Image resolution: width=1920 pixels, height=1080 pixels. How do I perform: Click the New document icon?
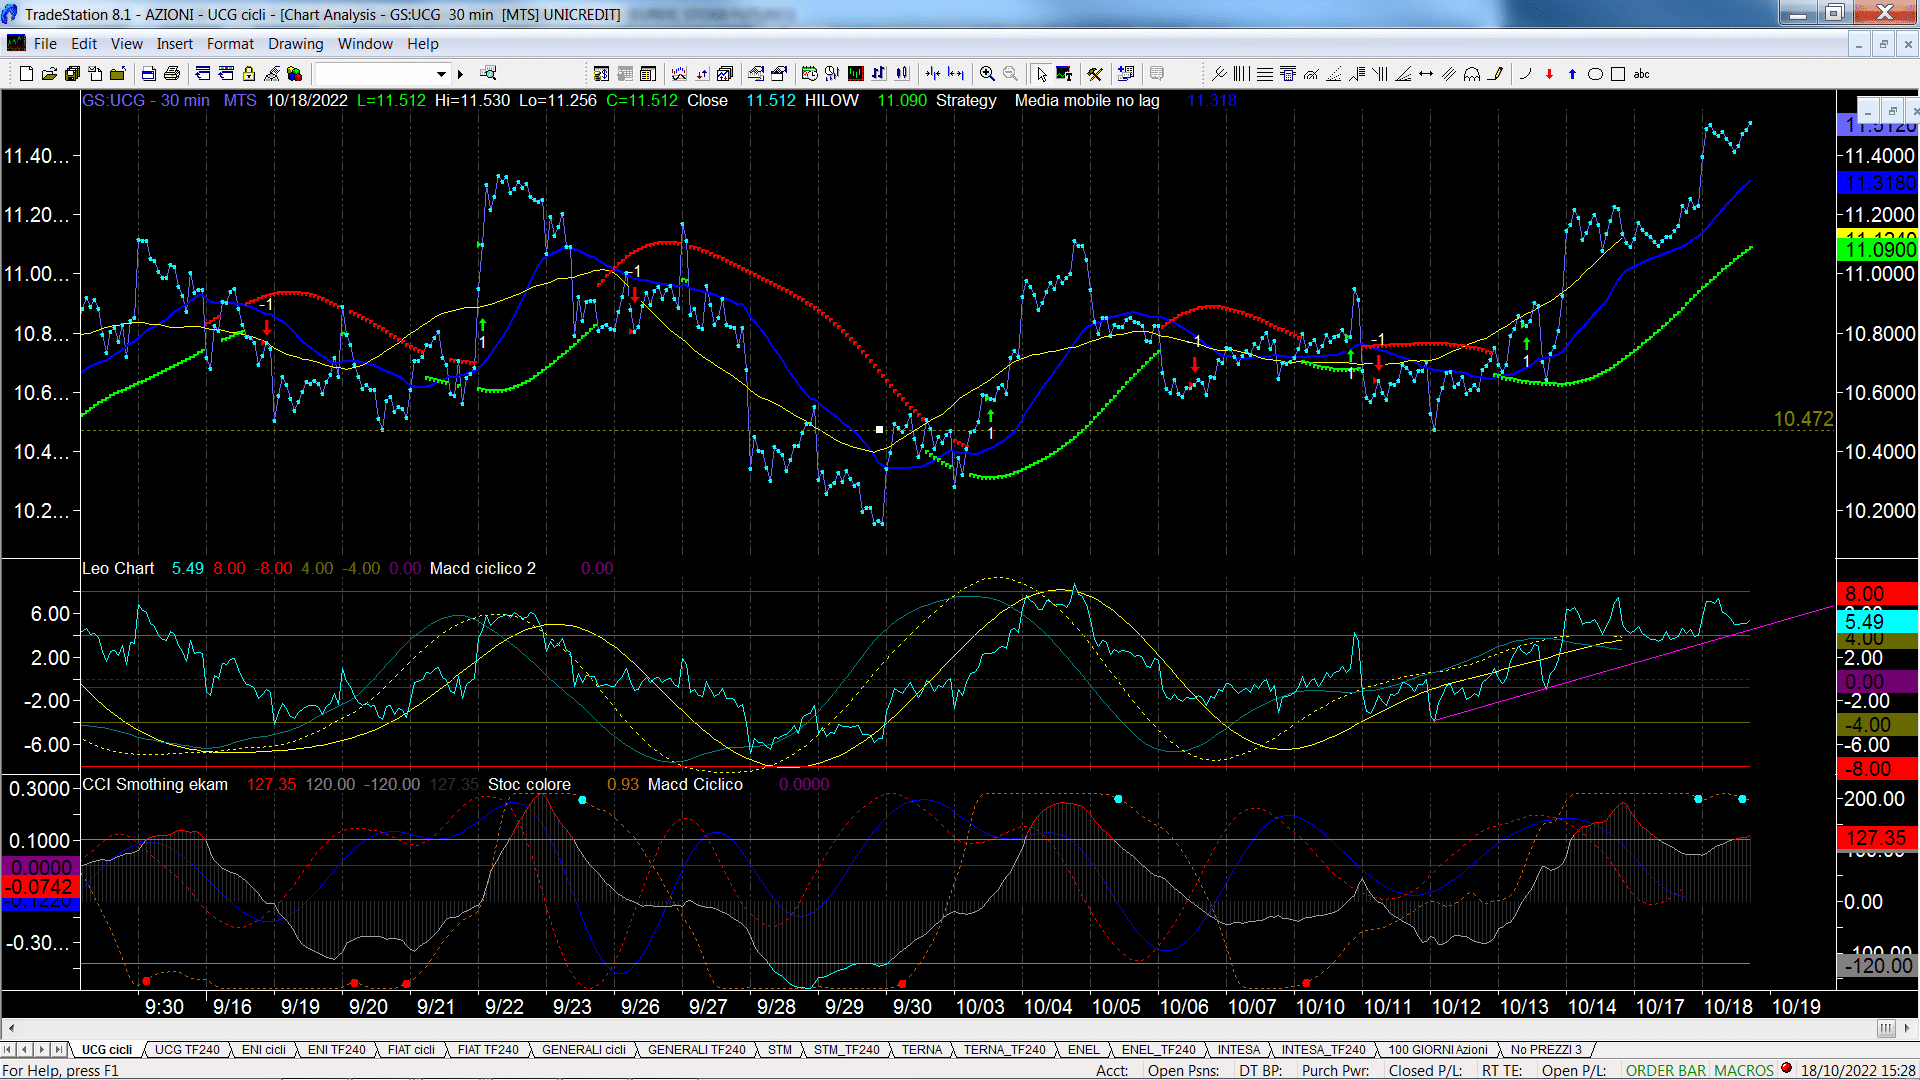27,74
